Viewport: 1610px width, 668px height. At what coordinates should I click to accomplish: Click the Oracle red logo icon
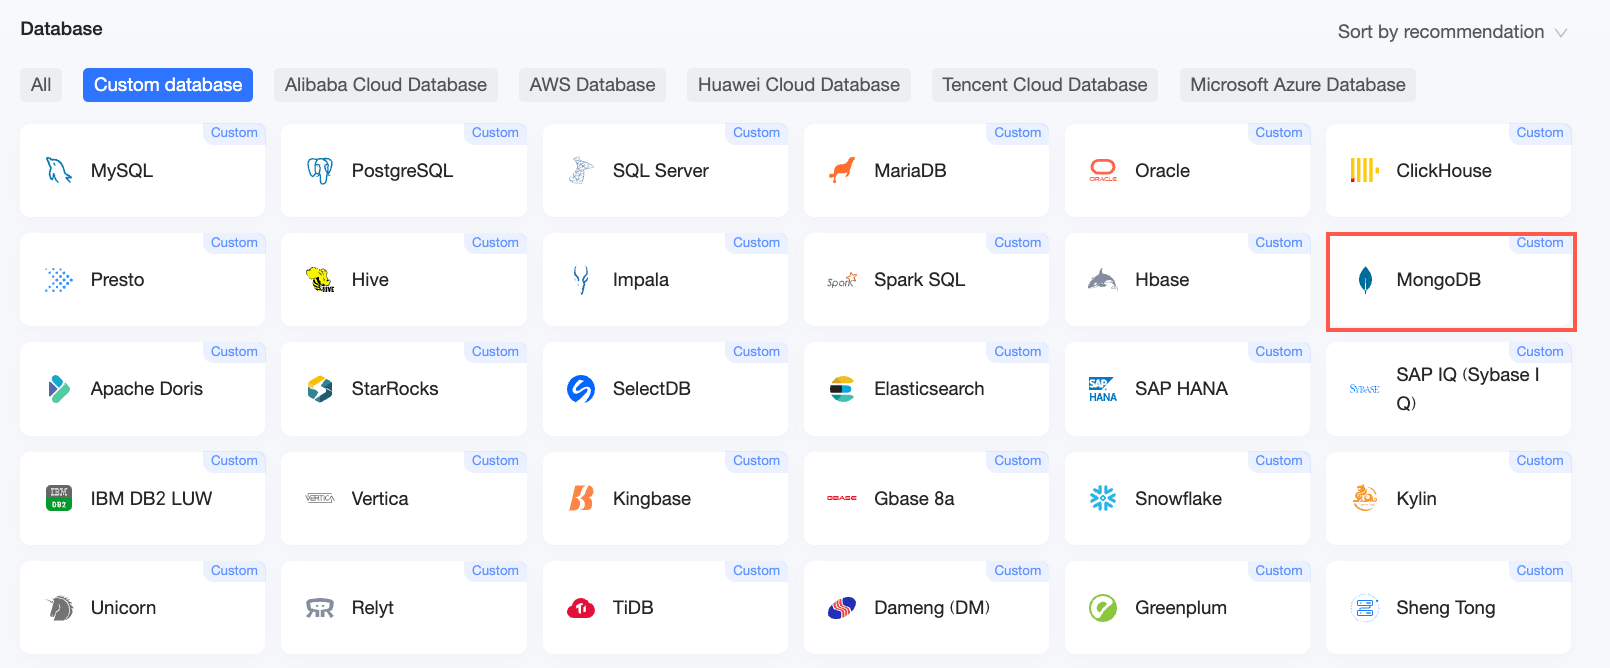click(1103, 171)
